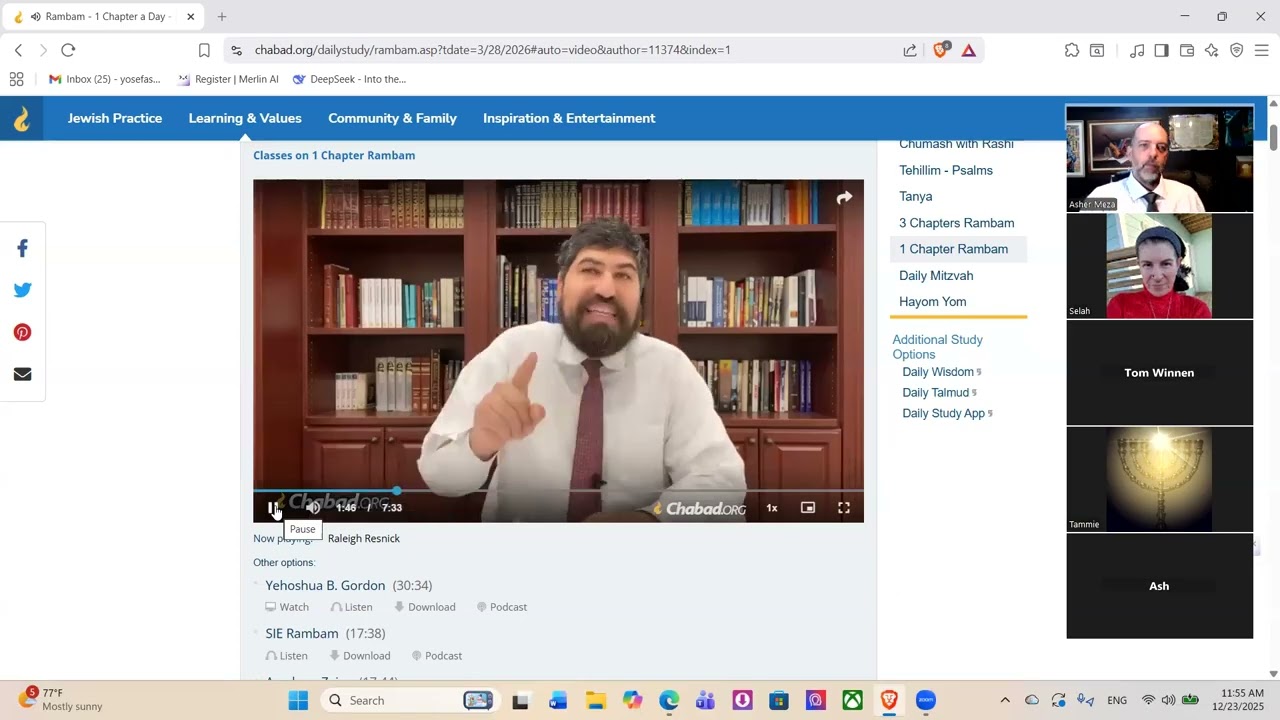Click the Raleigh Resnick now-playing name

[364, 538]
